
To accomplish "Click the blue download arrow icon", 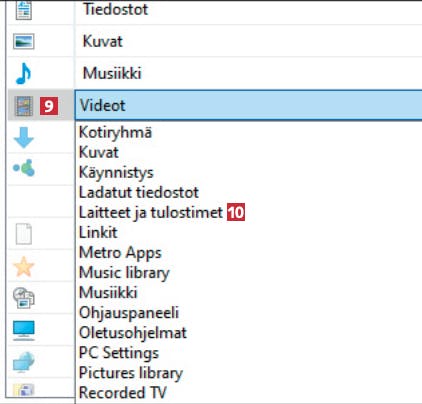I will (24, 137).
